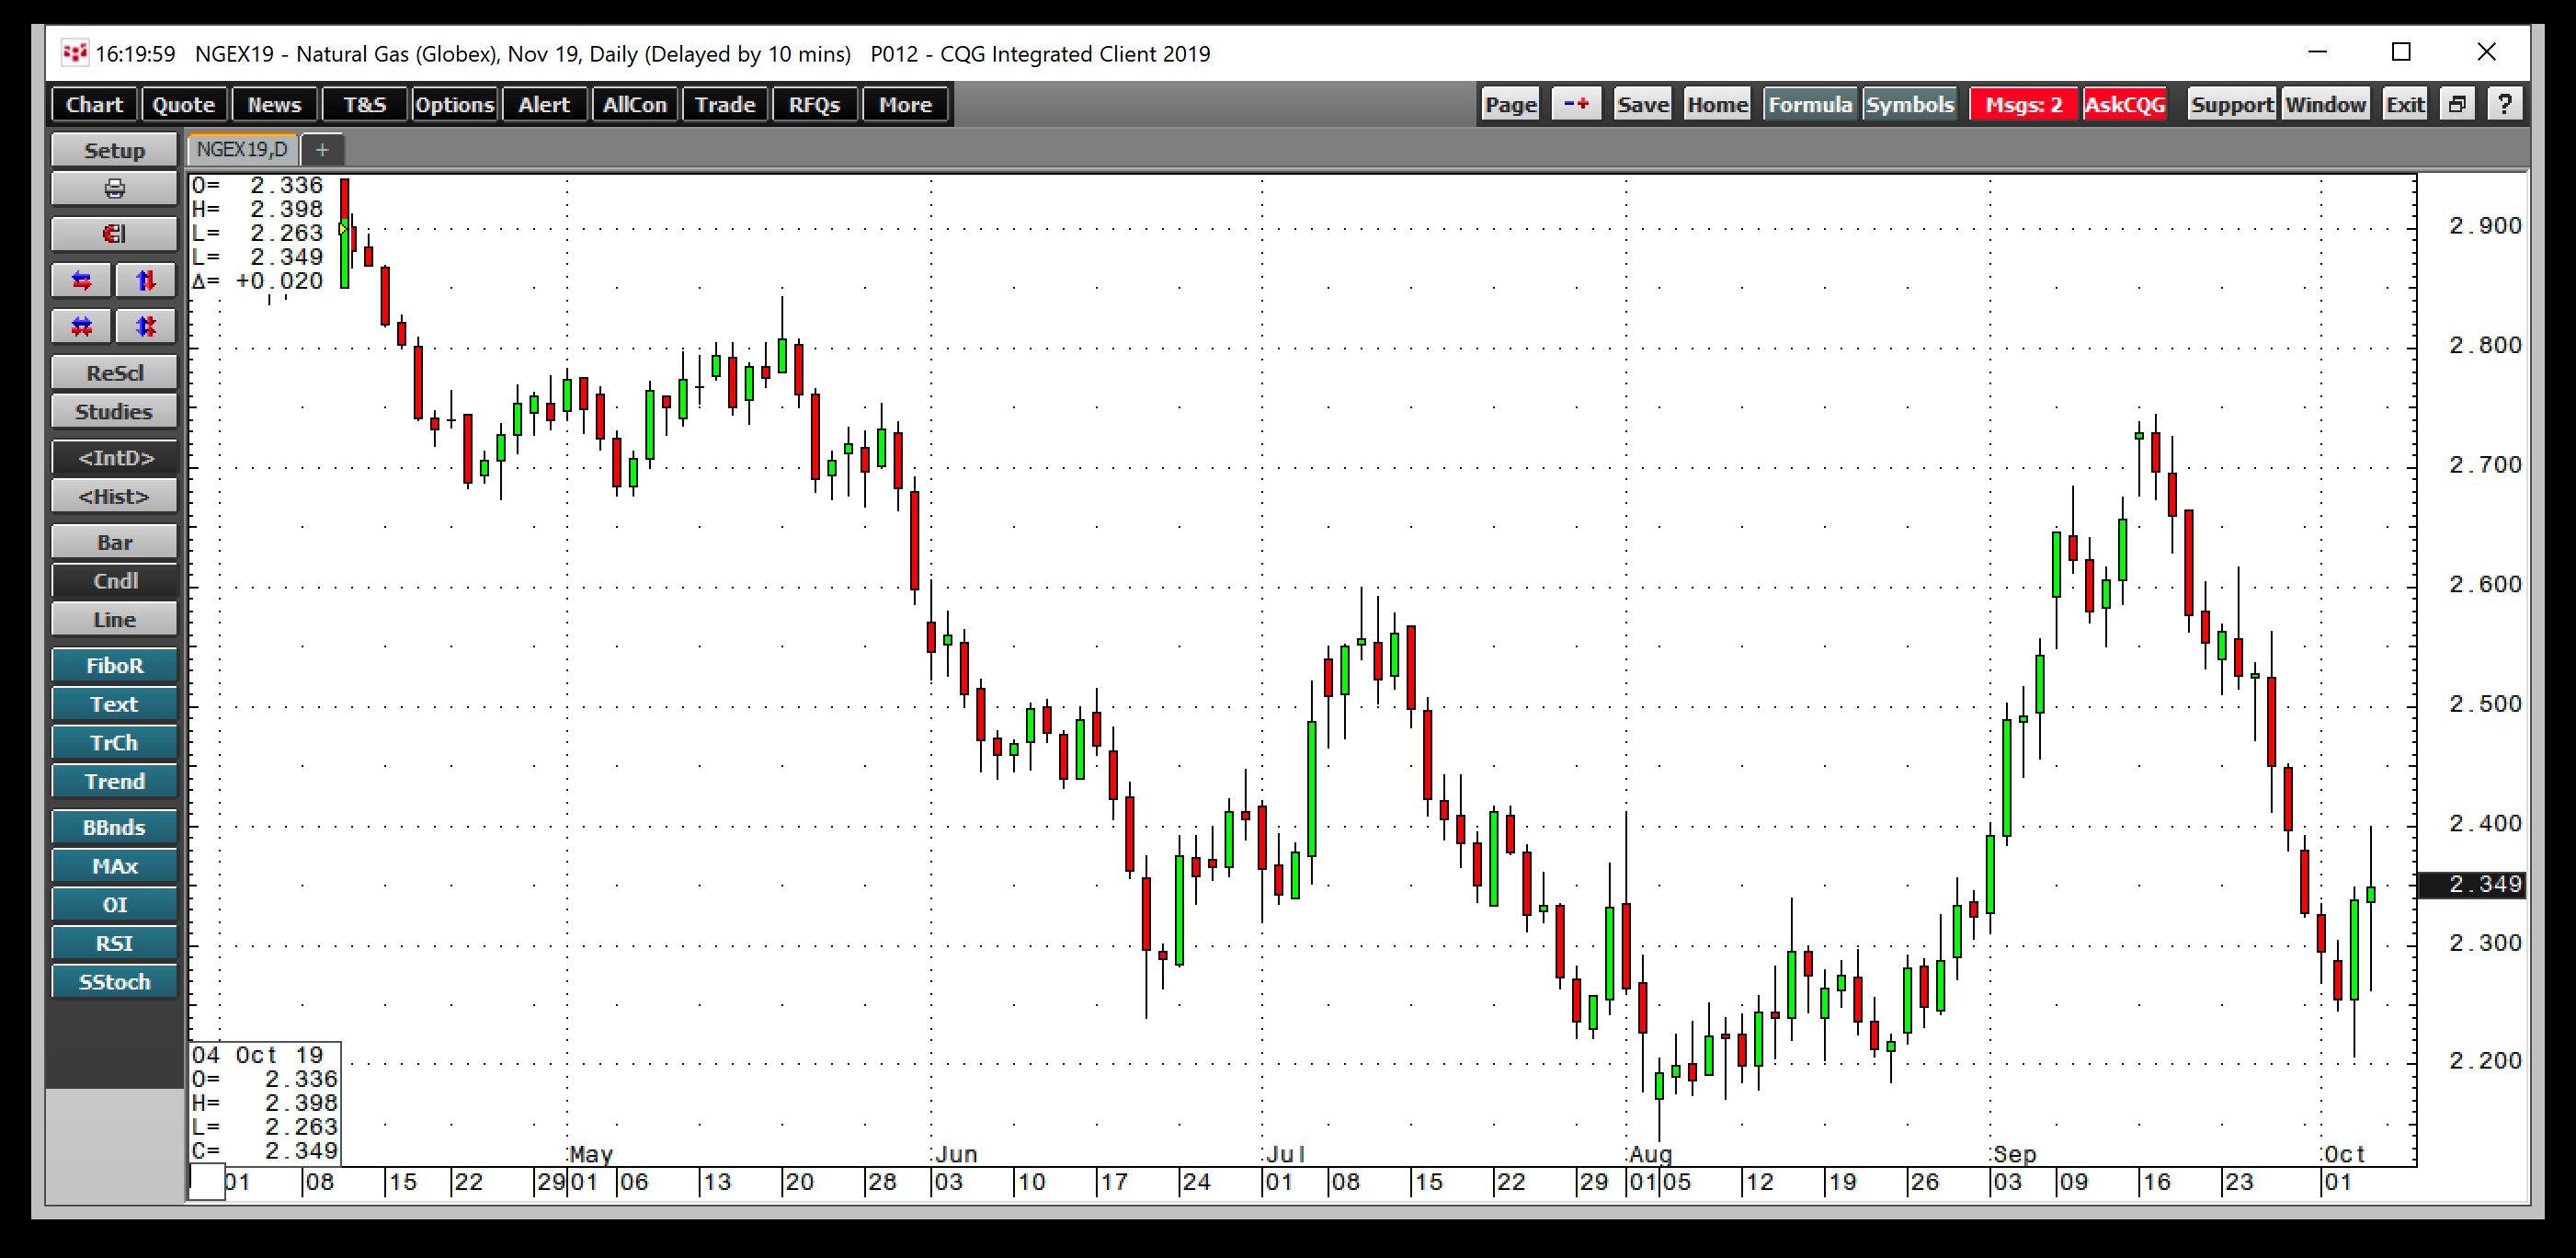Open the More dropdown menu
The height and width of the screenshot is (1258, 2576).
[905, 104]
